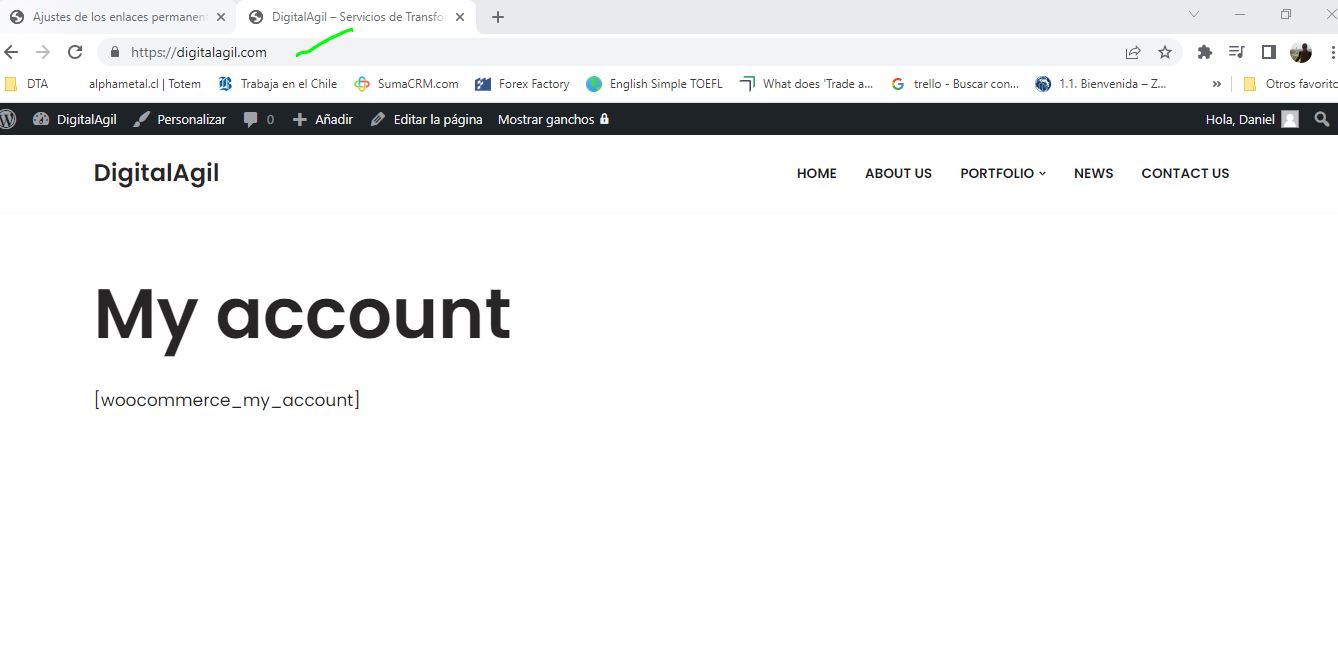Open the Extensions puzzle icon

click(x=1205, y=52)
